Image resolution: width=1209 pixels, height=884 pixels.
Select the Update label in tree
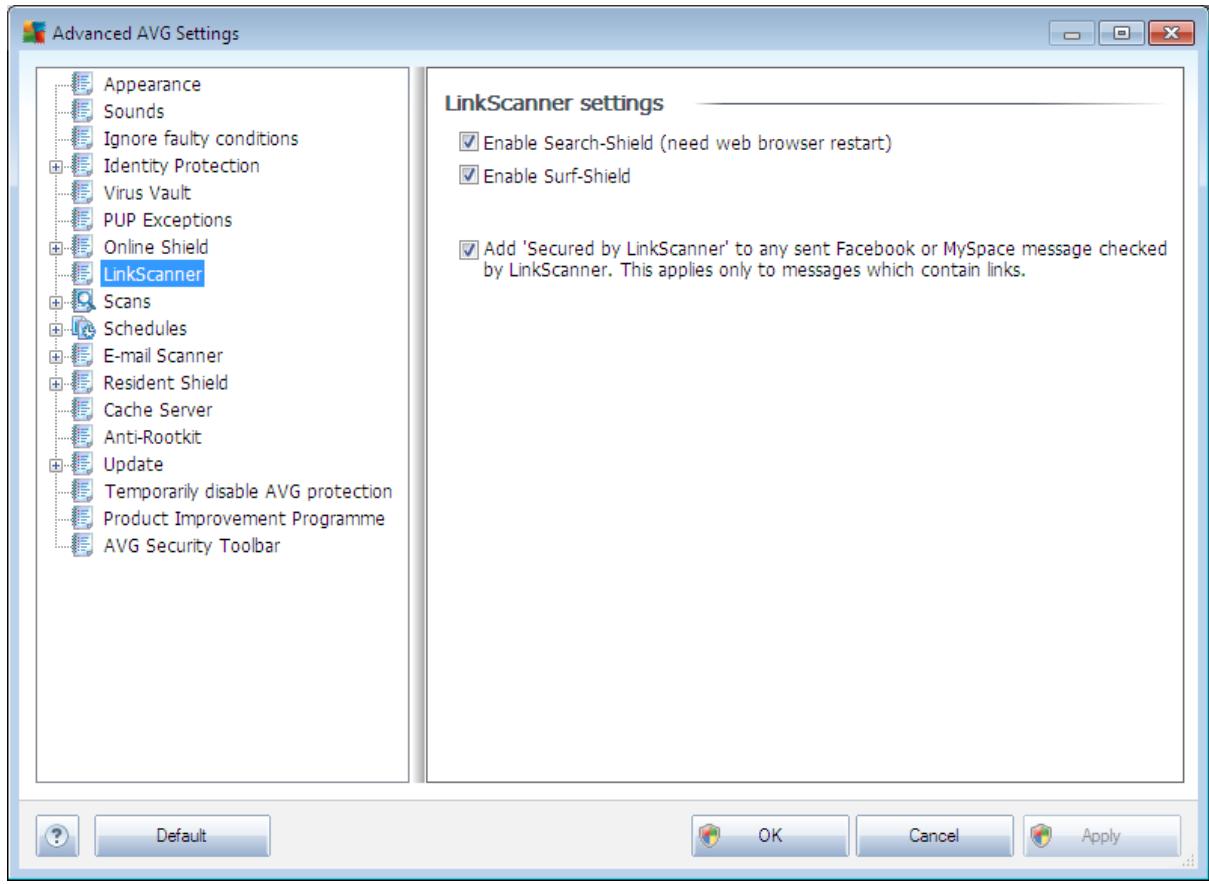133,464
